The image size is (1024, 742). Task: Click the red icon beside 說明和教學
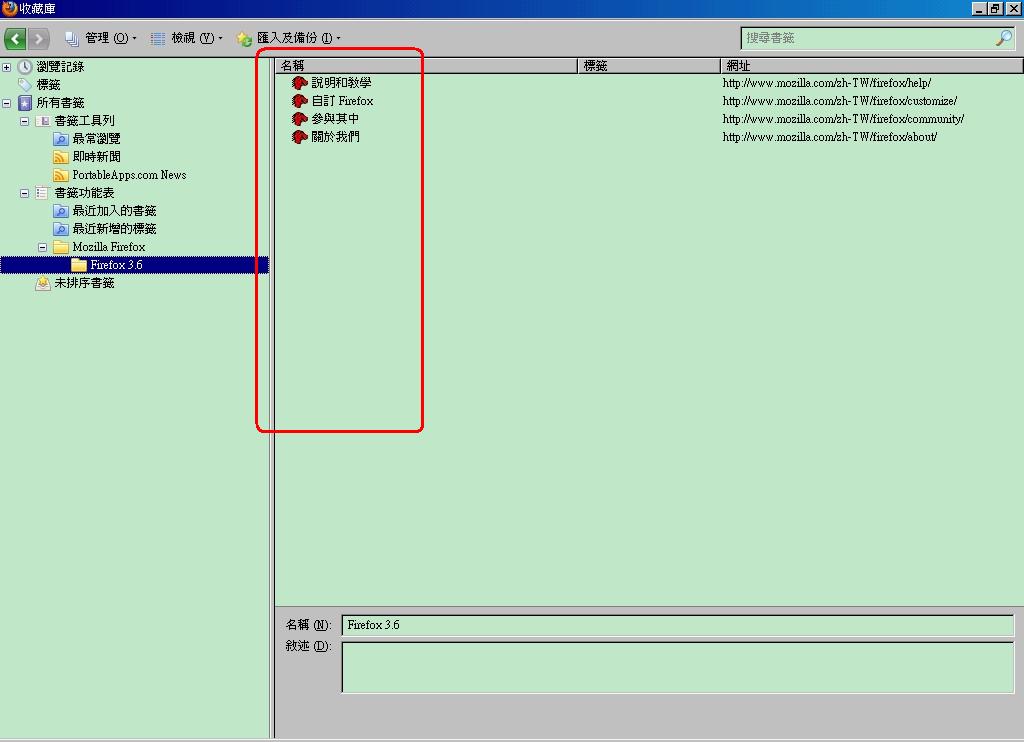(x=300, y=83)
